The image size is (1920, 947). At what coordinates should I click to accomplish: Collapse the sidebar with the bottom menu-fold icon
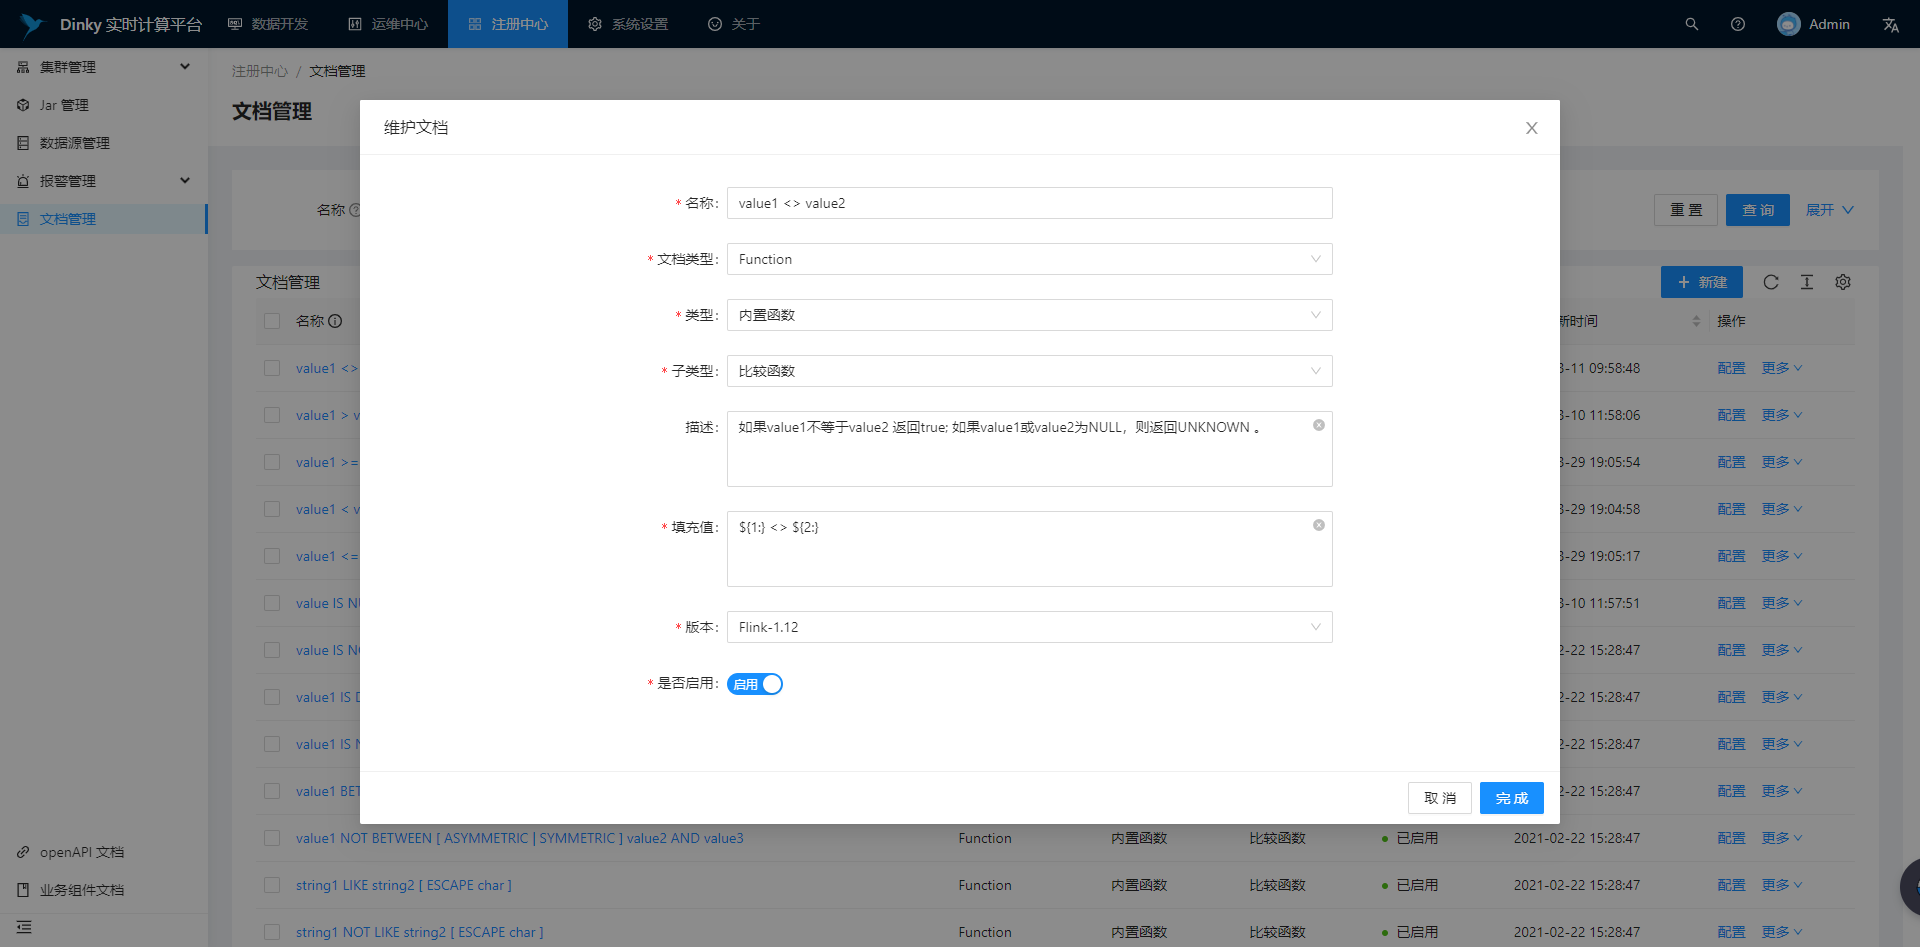tap(24, 927)
